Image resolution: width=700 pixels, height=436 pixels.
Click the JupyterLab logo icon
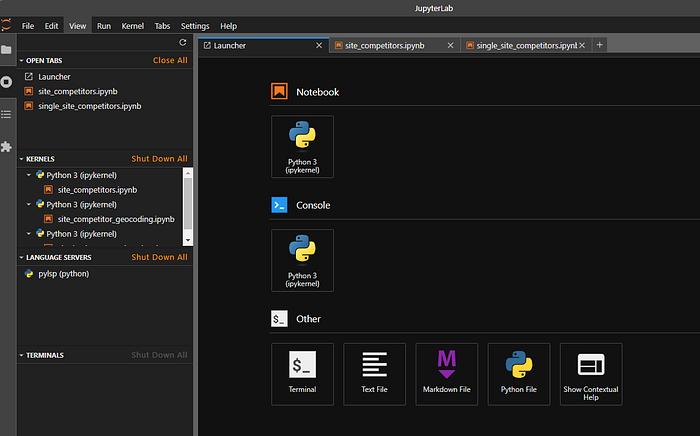6,25
